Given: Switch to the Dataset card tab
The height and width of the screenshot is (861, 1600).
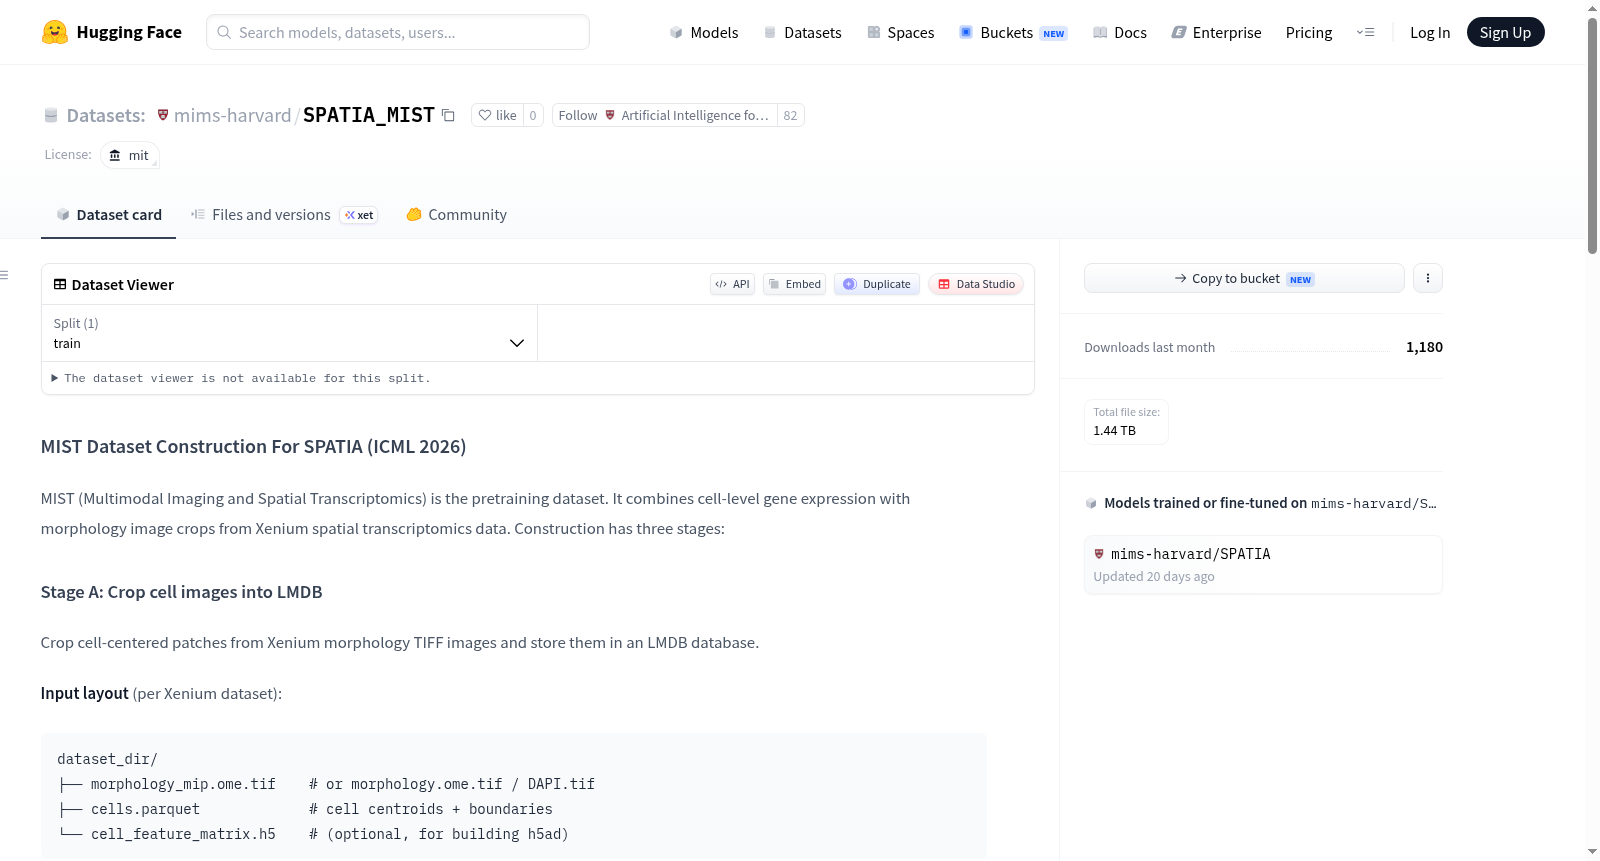Looking at the screenshot, I should pos(108,215).
